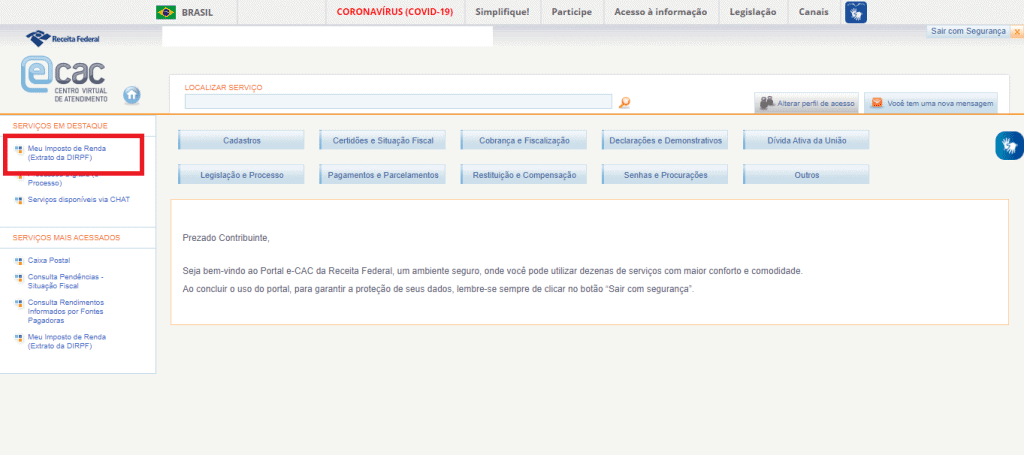Viewport: 1024px width, 455px height.
Task: Open Restituição e Compensação menu
Action: coord(524,175)
